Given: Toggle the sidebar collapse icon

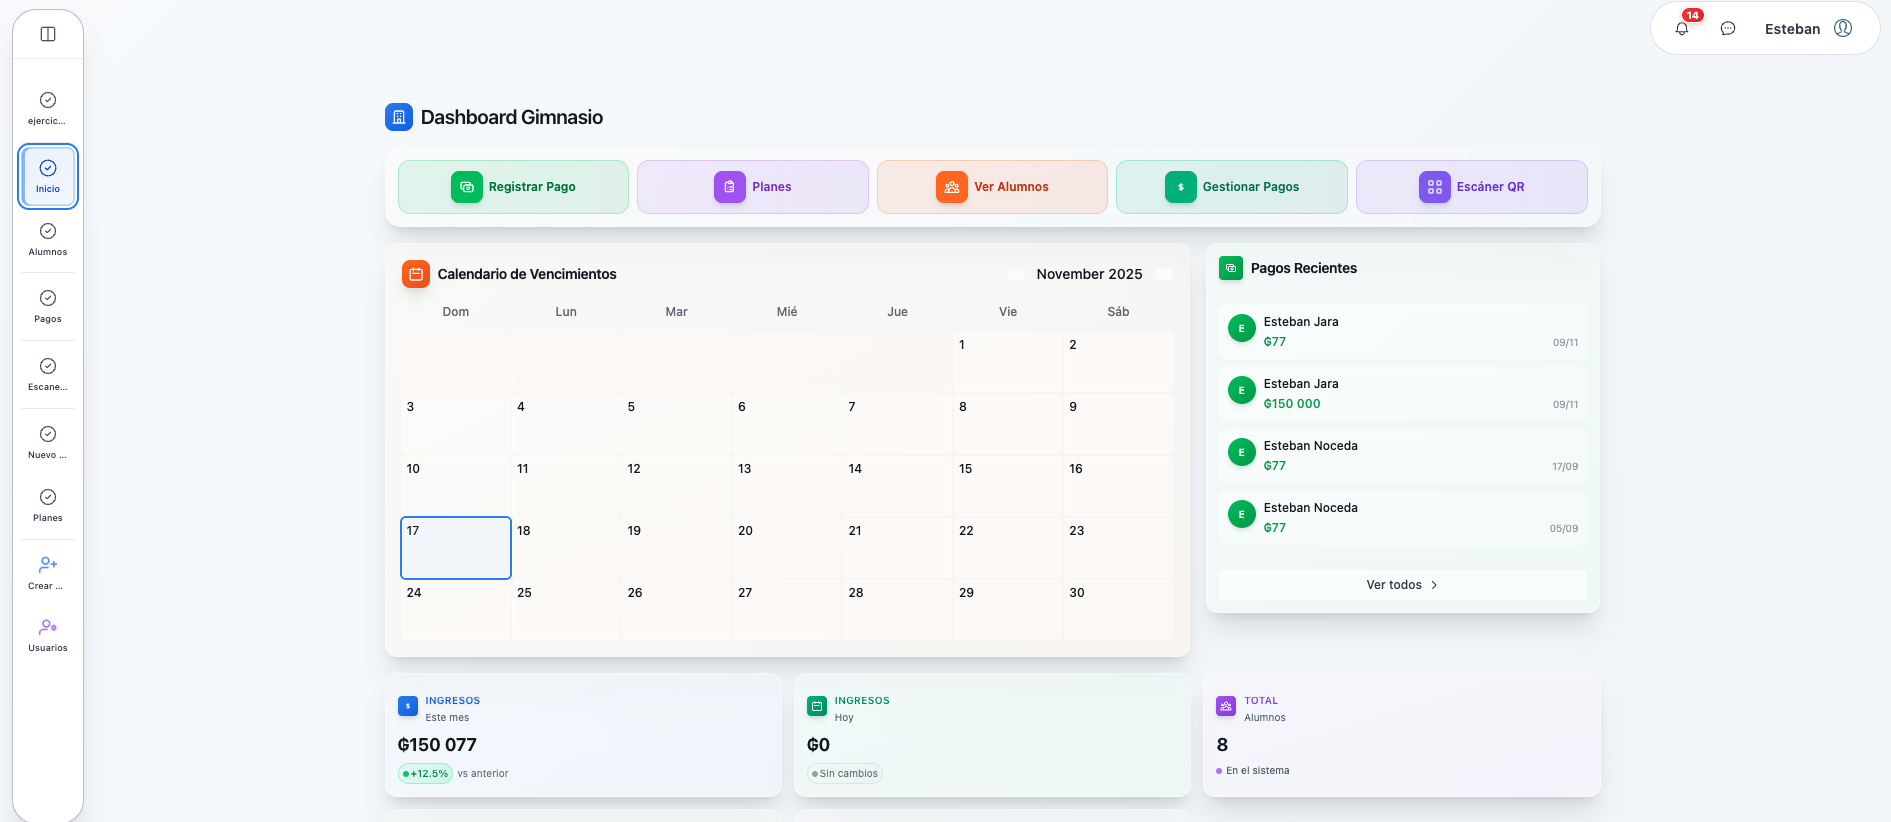Looking at the screenshot, I should tap(48, 34).
